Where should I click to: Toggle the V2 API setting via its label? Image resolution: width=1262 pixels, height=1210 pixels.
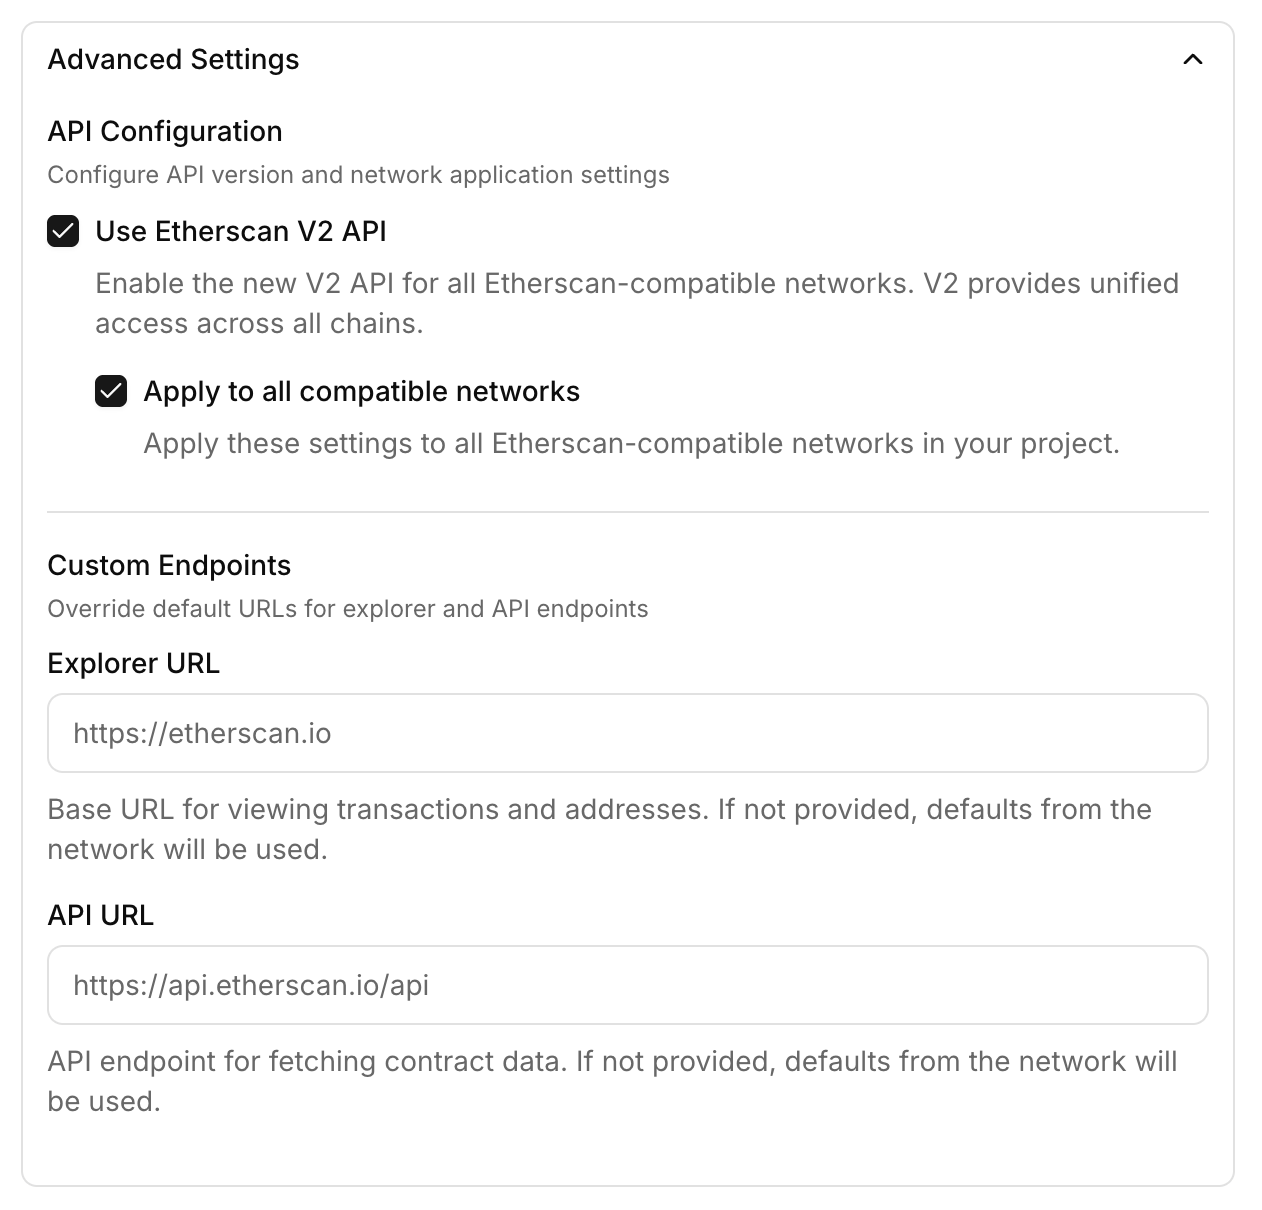pyautogui.click(x=241, y=231)
